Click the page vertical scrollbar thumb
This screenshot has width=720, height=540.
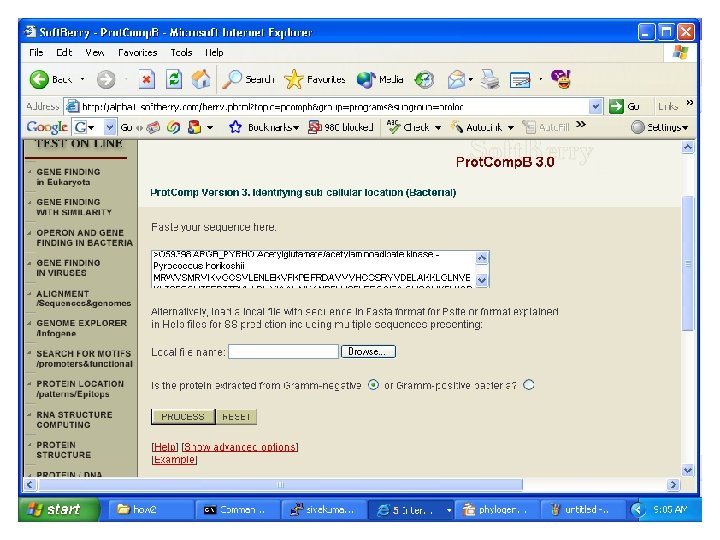click(x=687, y=263)
